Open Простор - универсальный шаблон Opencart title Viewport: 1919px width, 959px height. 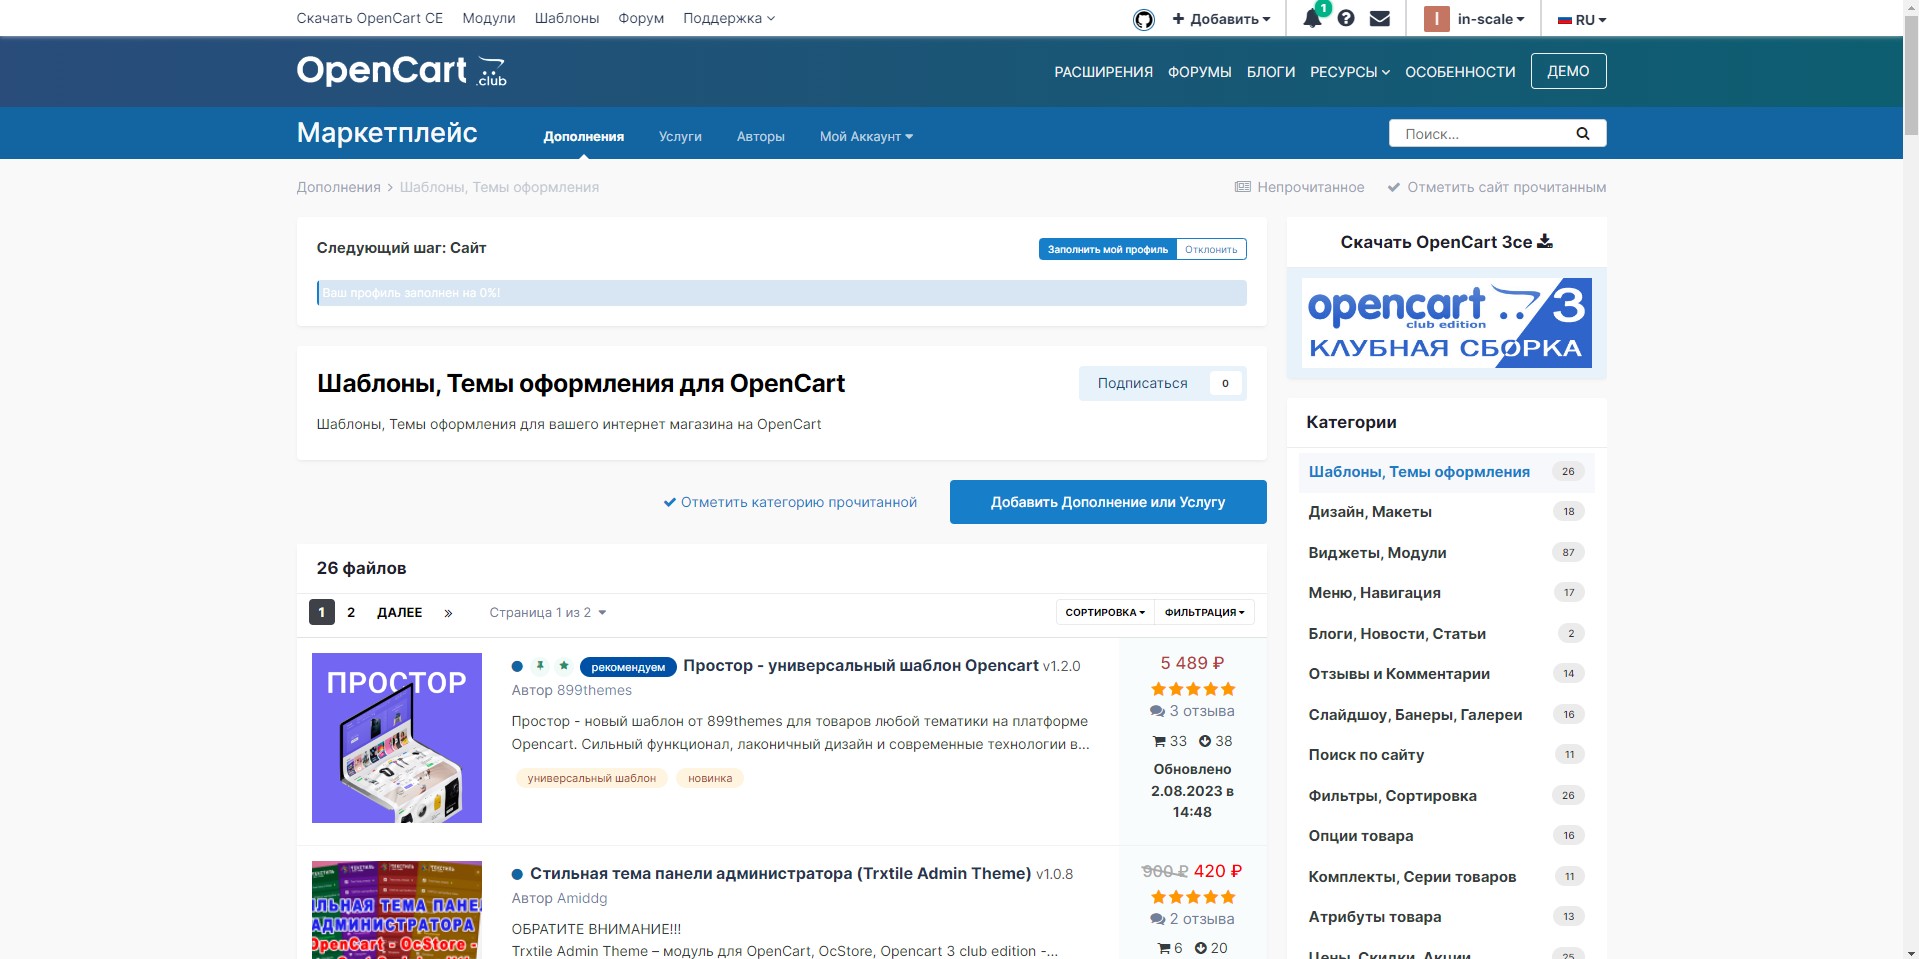861,666
